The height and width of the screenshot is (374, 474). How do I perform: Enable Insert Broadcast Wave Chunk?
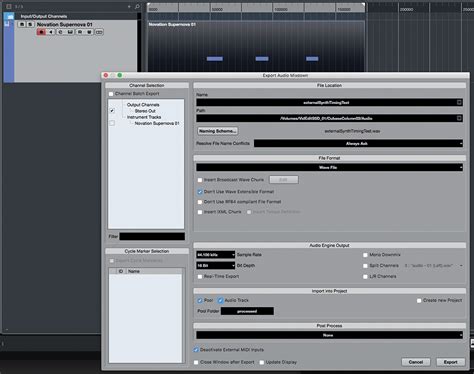click(200, 180)
